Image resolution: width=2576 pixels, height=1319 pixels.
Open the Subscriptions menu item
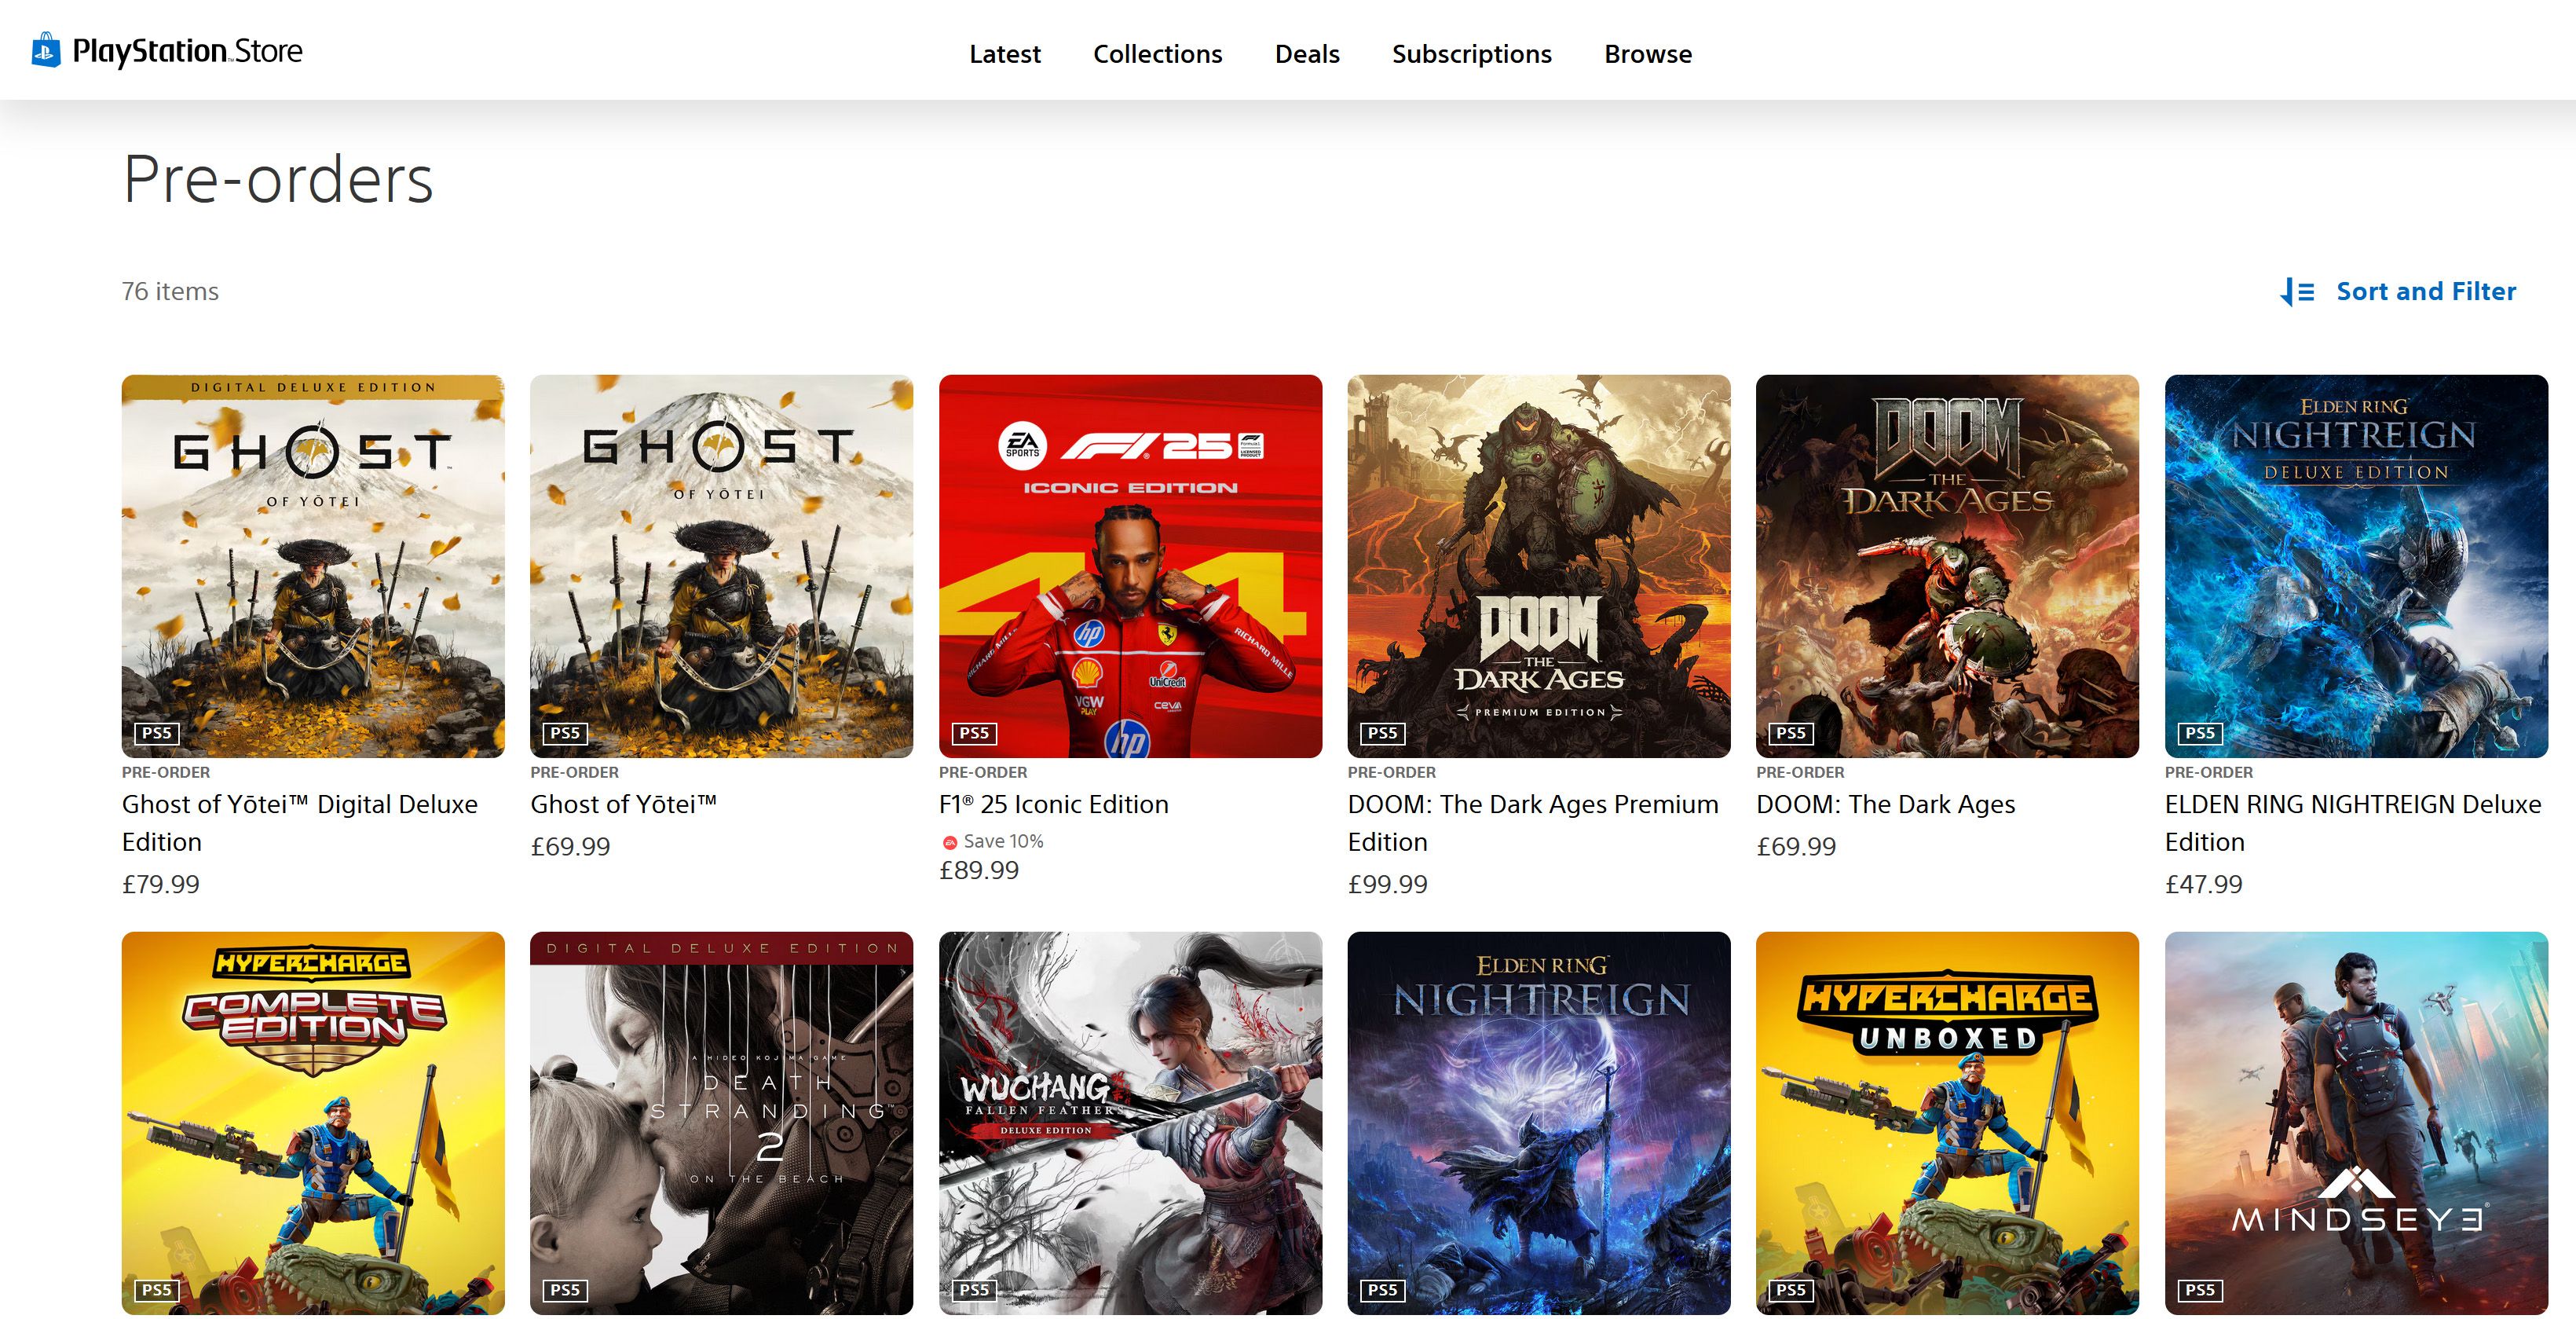(x=1471, y=54)
